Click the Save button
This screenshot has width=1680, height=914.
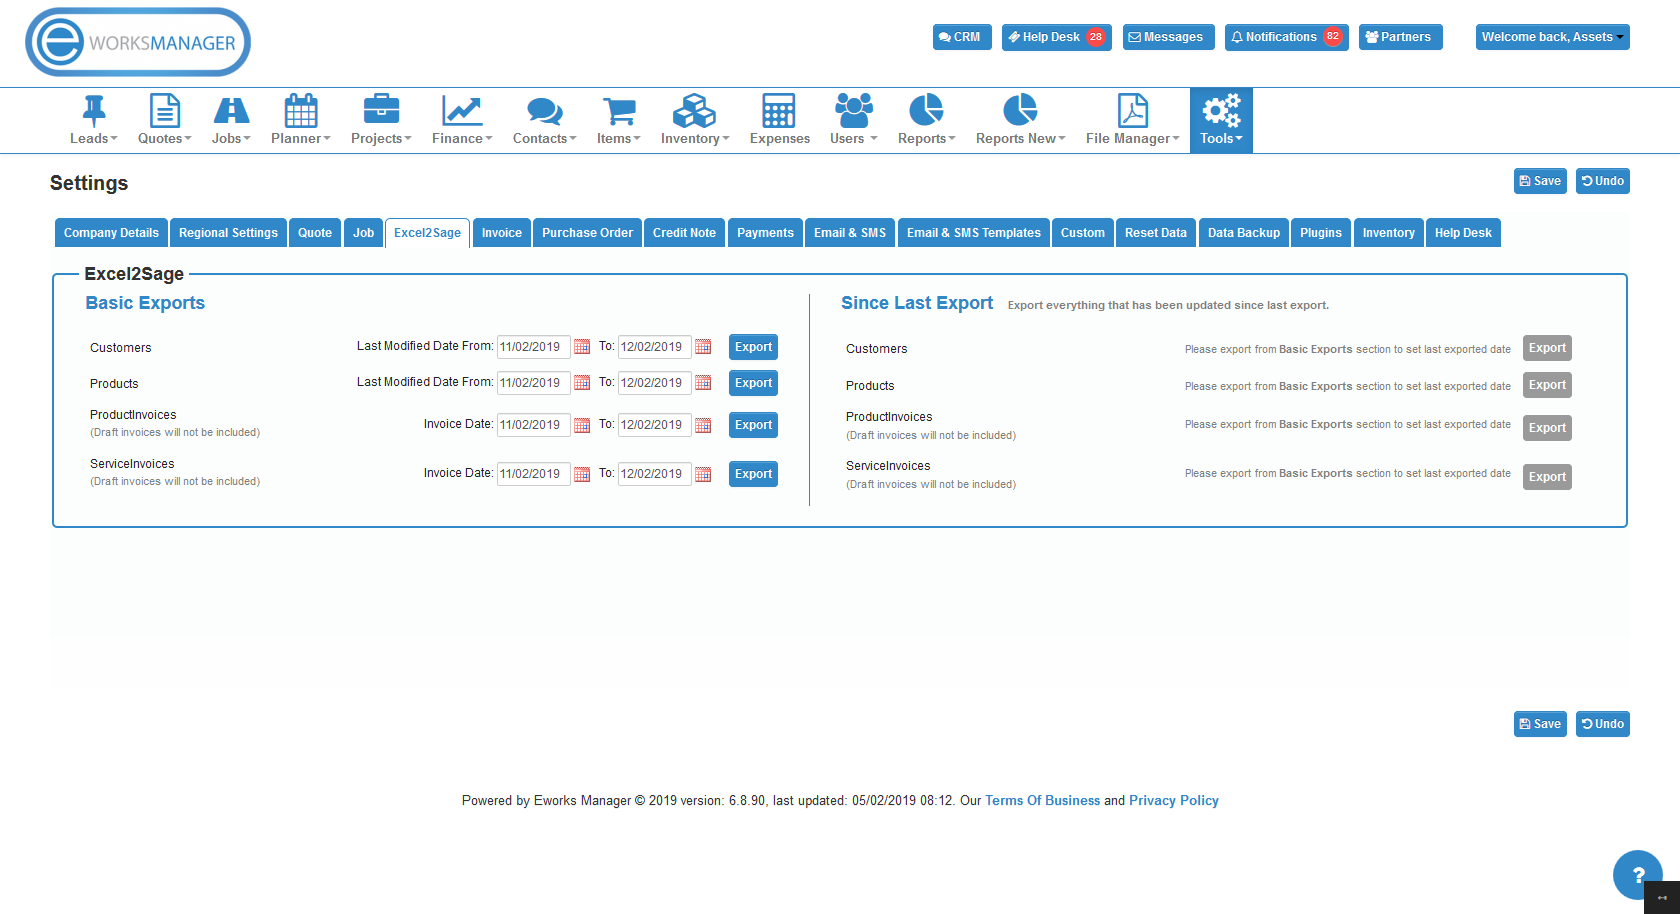(1540, 181)
